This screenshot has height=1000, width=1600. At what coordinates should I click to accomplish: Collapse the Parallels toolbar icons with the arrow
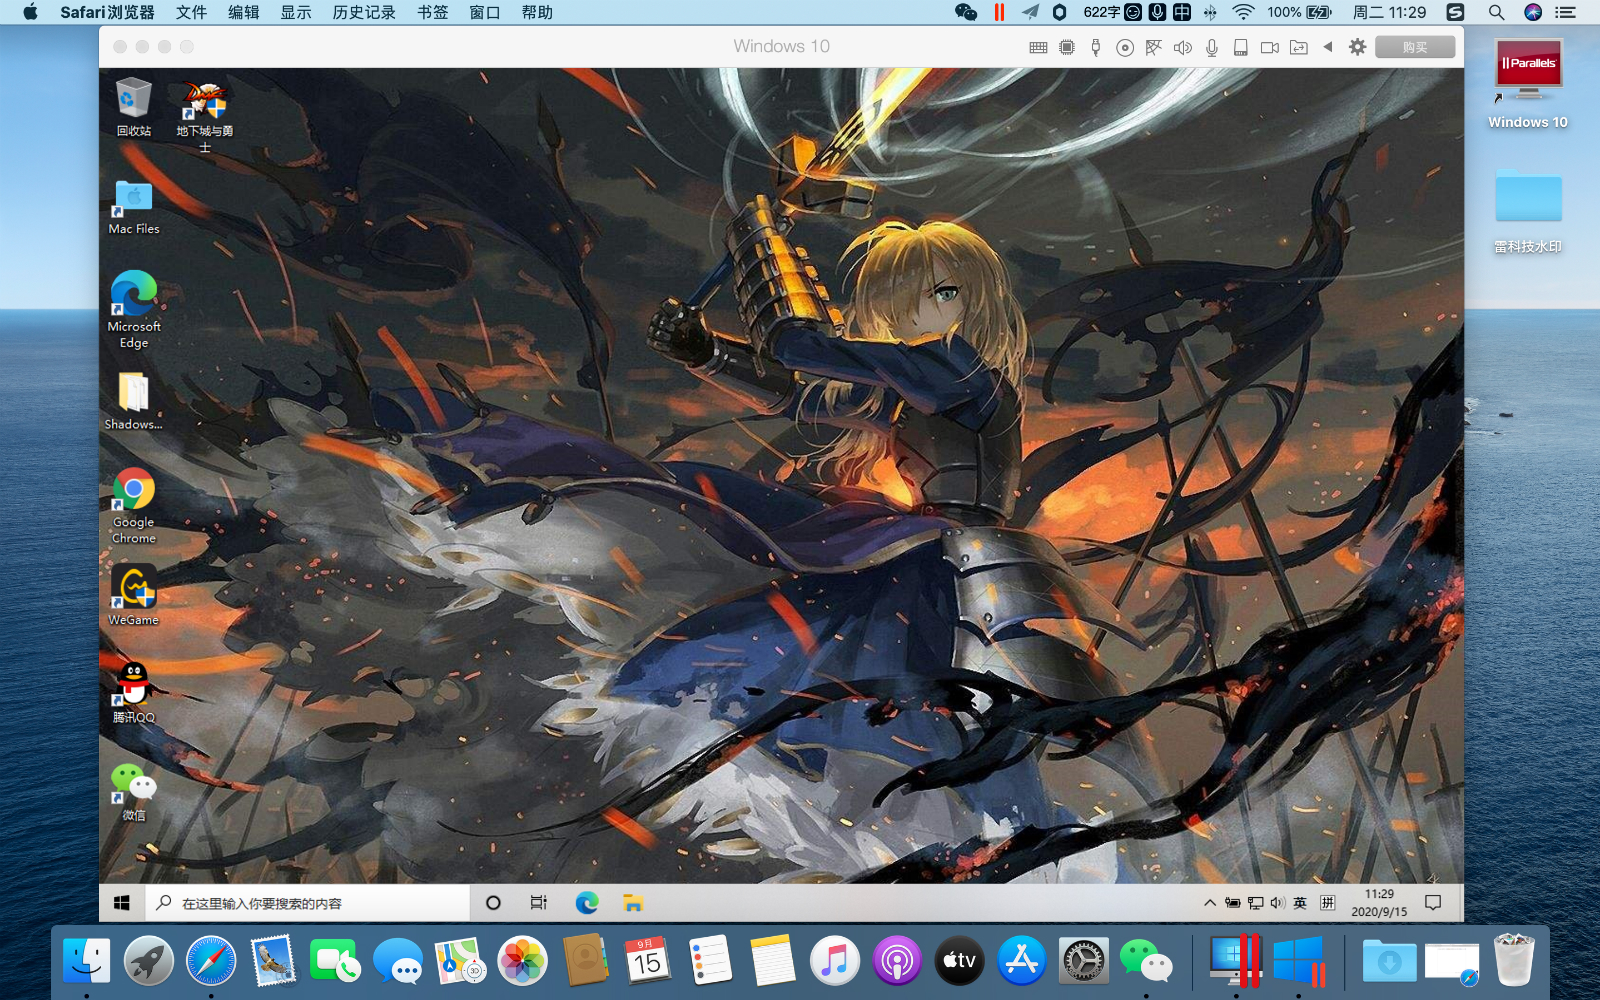pyautogui.click(x=1328, y=46)
